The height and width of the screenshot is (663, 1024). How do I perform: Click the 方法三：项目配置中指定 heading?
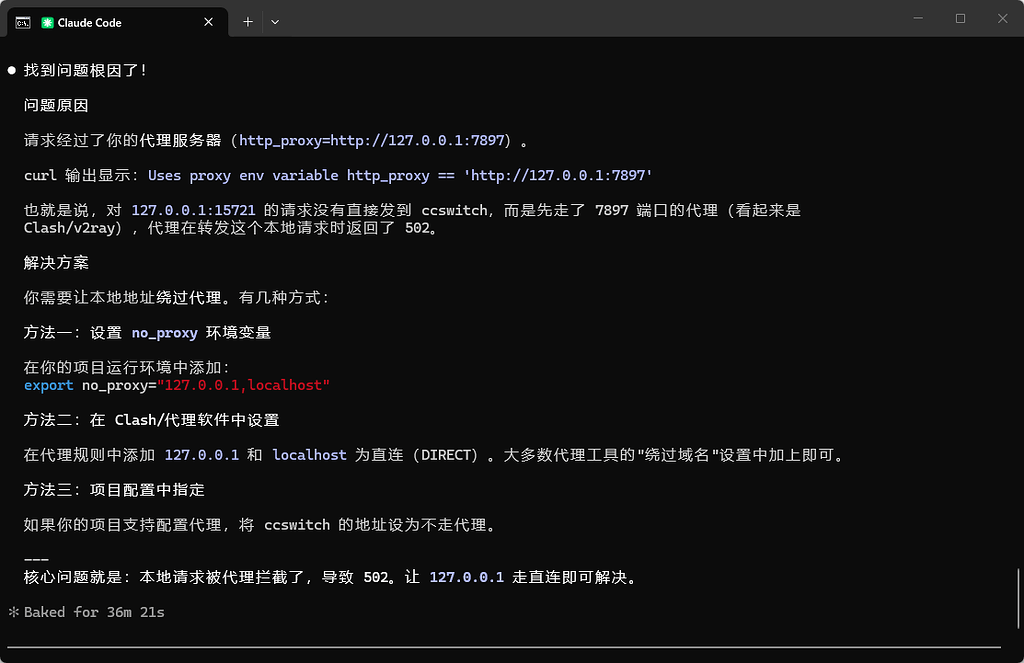pyautogui.click(x=114, y=490)
